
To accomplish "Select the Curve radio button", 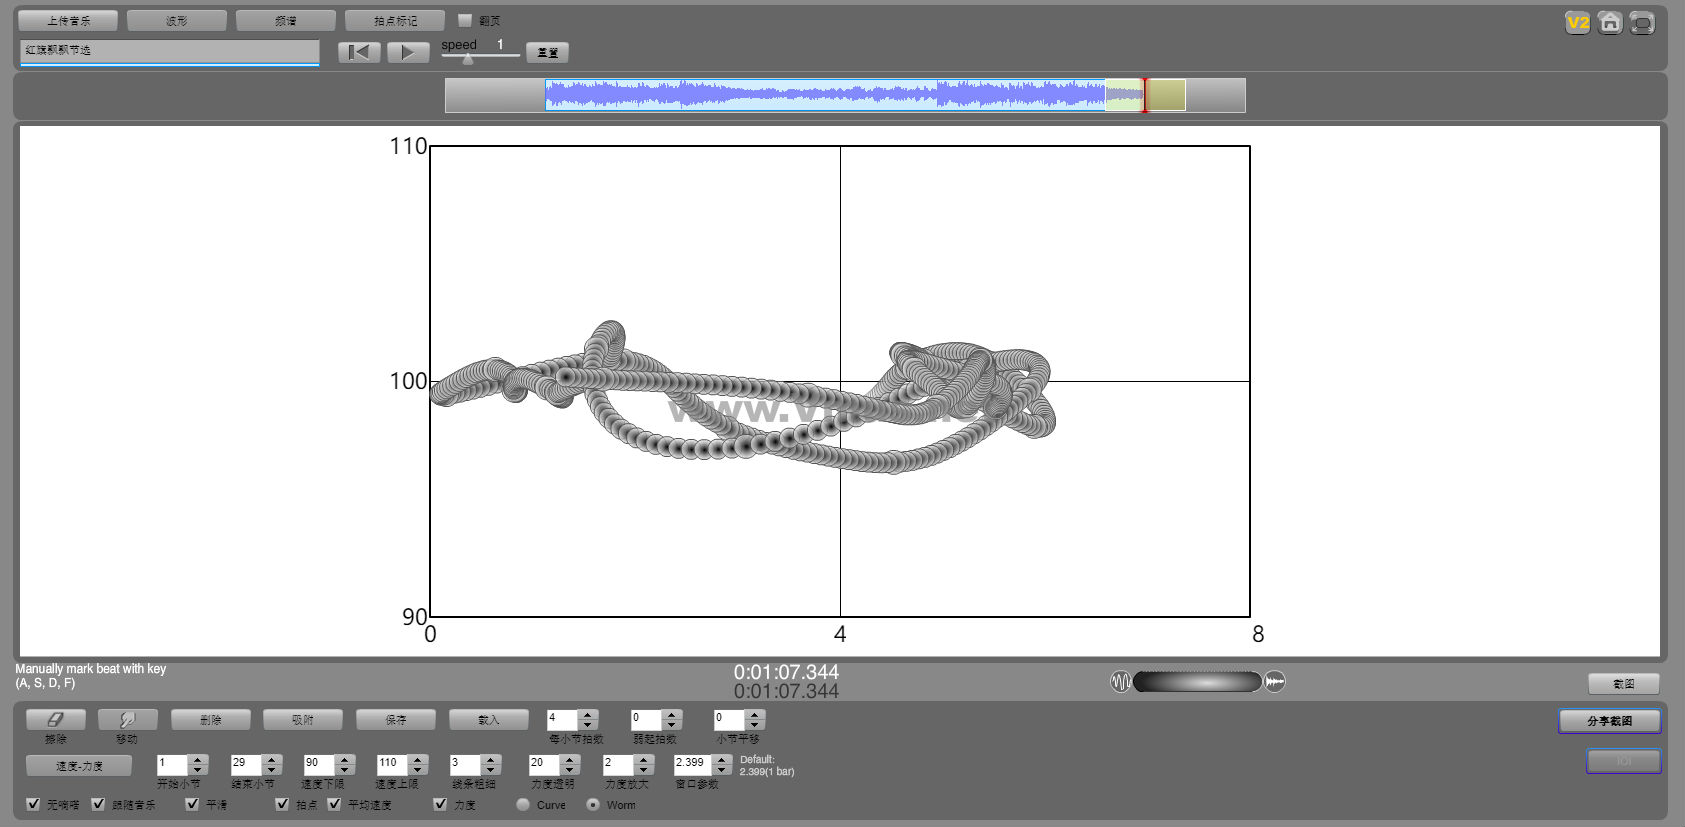I will (523, 804).
